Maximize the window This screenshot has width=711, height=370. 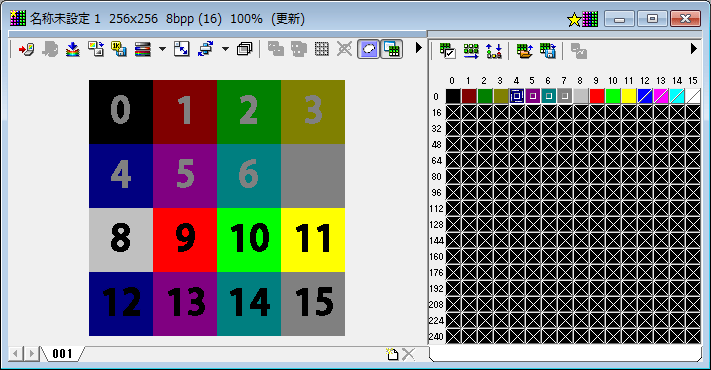652,19
